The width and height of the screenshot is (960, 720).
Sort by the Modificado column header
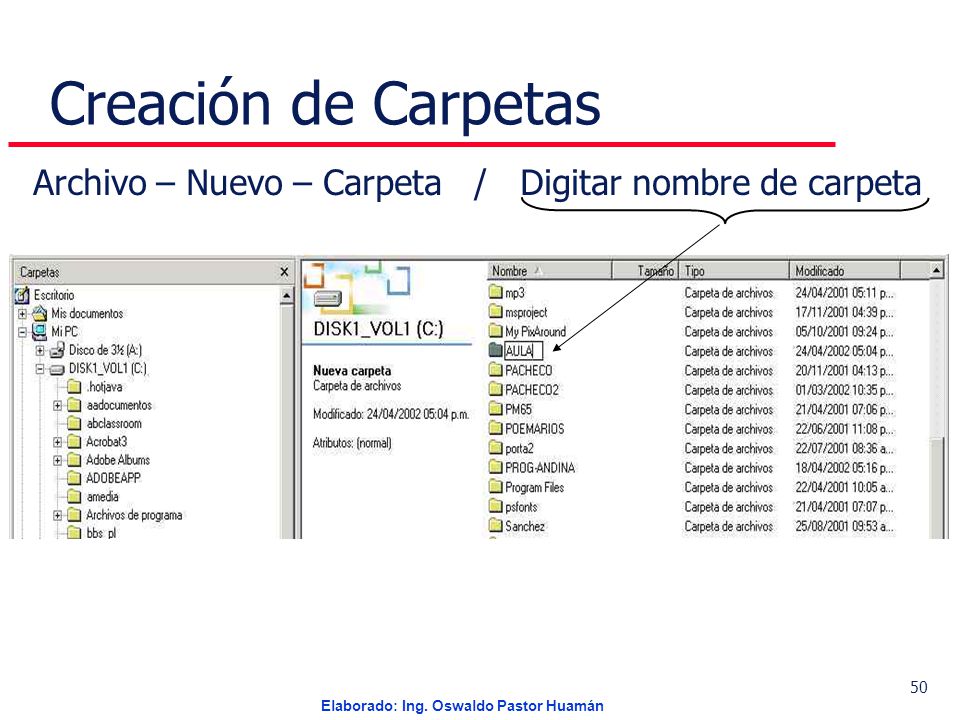[845, 271]
